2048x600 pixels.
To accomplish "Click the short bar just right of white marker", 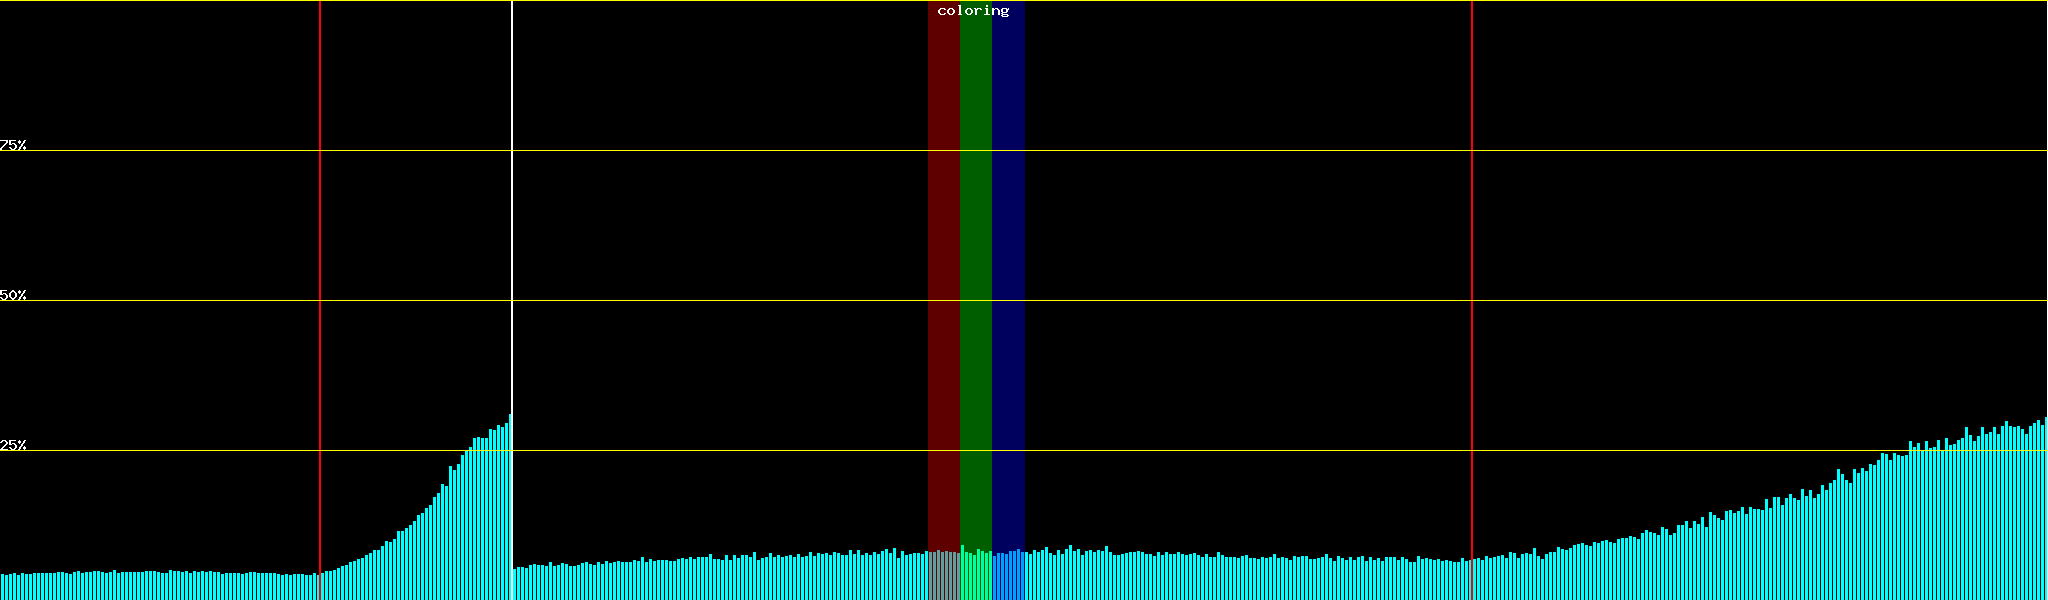I will 515,585.
